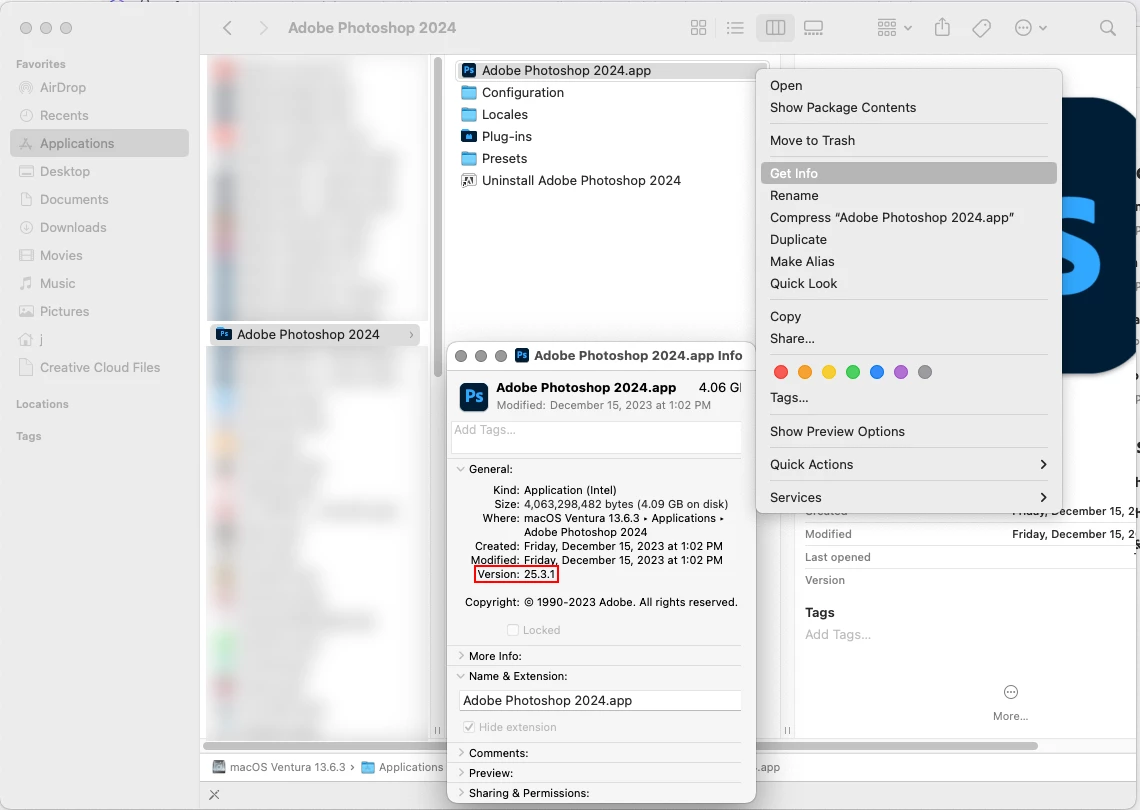Expand the More Info section
This screenshot has height=810, width=1140.
[x=460, y=655]
